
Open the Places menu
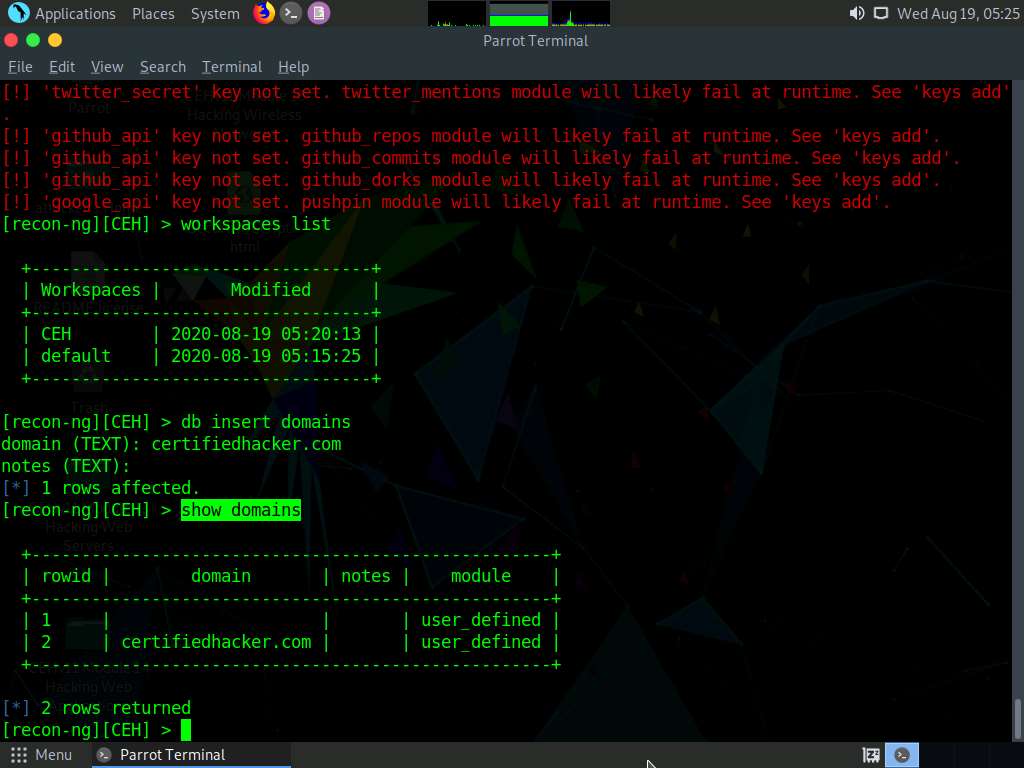point(153,13)
